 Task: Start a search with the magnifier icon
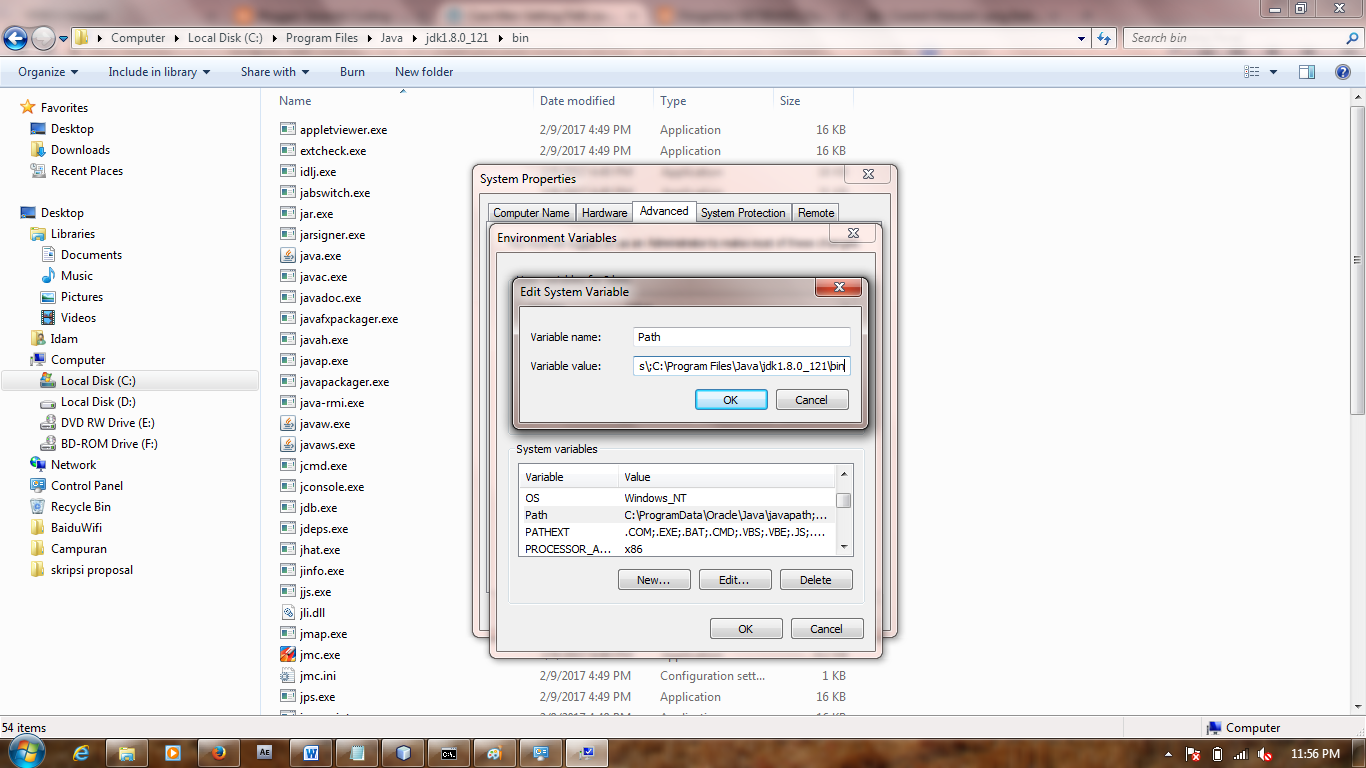1354,37
